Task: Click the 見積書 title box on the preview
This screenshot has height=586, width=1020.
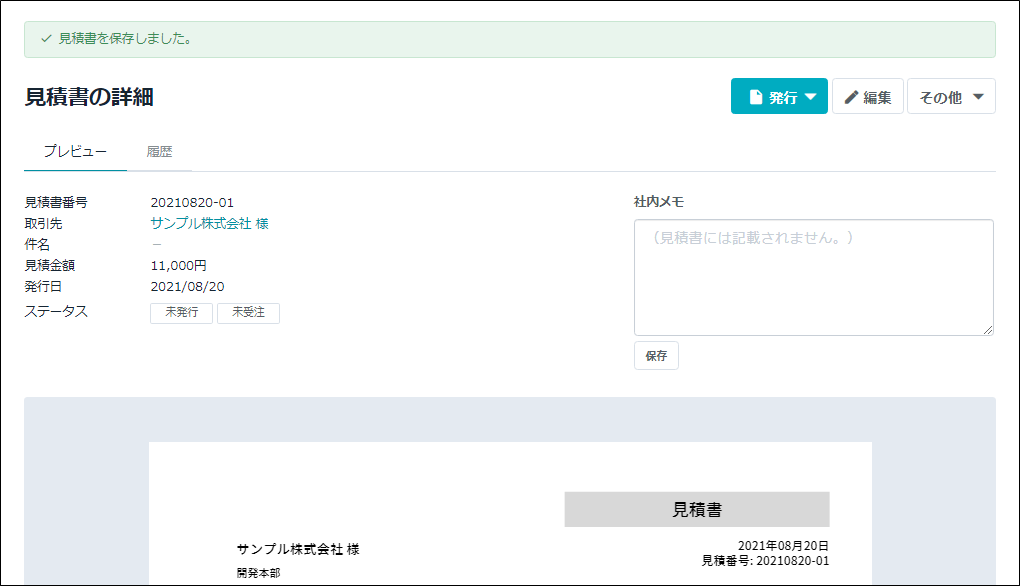Action: click(x=697, y=509)
